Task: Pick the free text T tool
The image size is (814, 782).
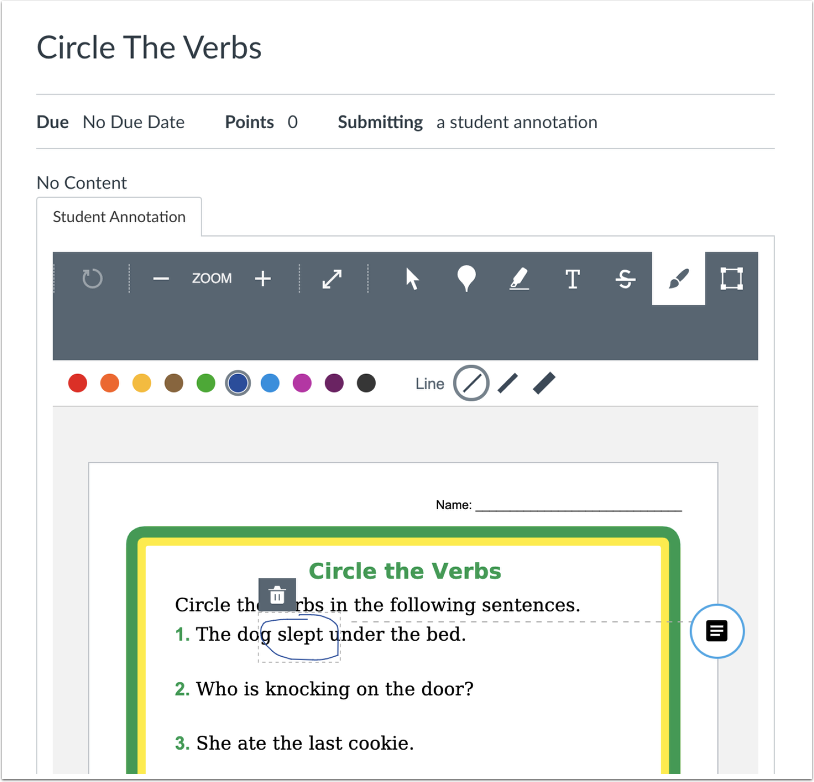Action: [x=573, y=279]
